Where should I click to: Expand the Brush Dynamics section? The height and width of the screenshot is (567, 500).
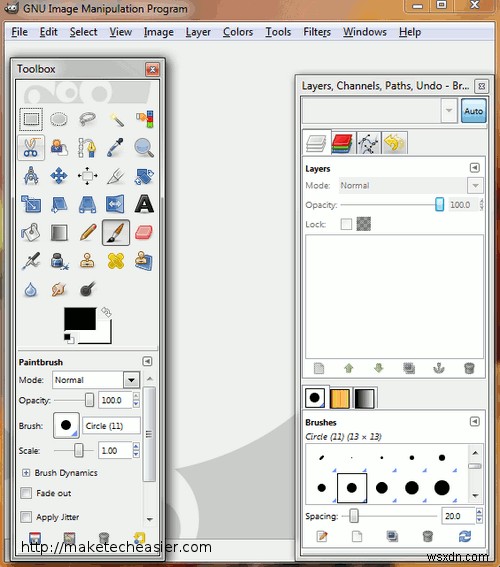tap(26, 473)
